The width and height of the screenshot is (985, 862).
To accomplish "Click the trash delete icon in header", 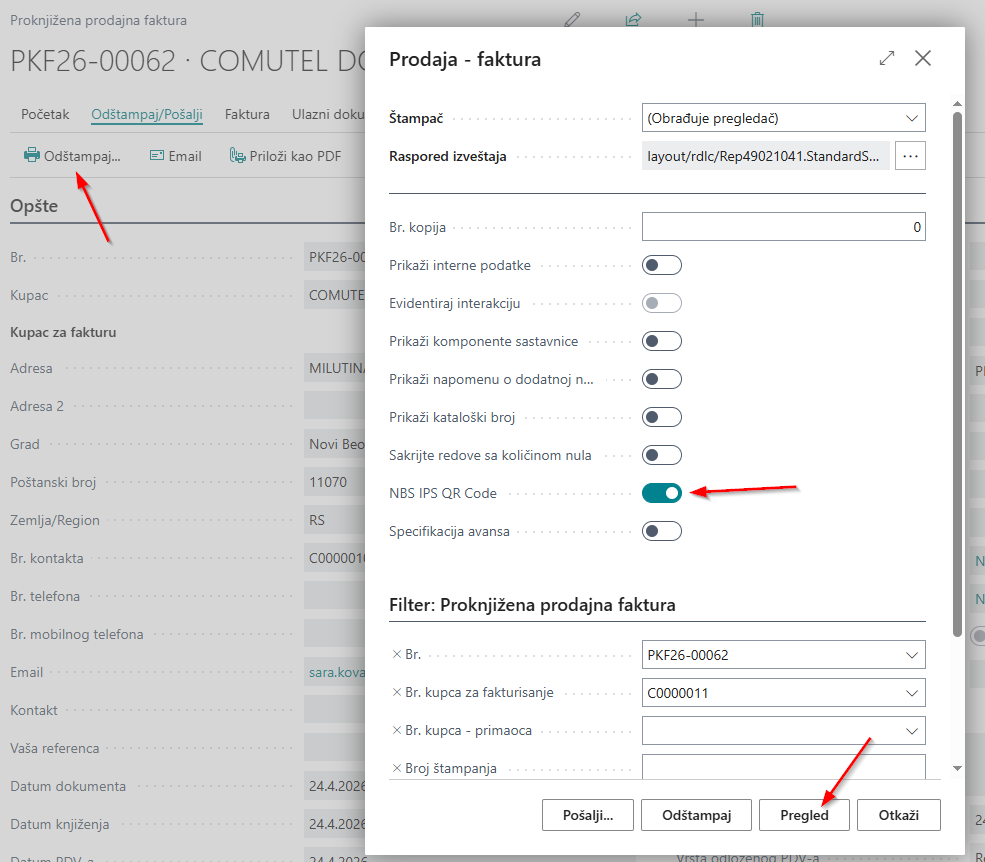I will [x=757, y=20].
